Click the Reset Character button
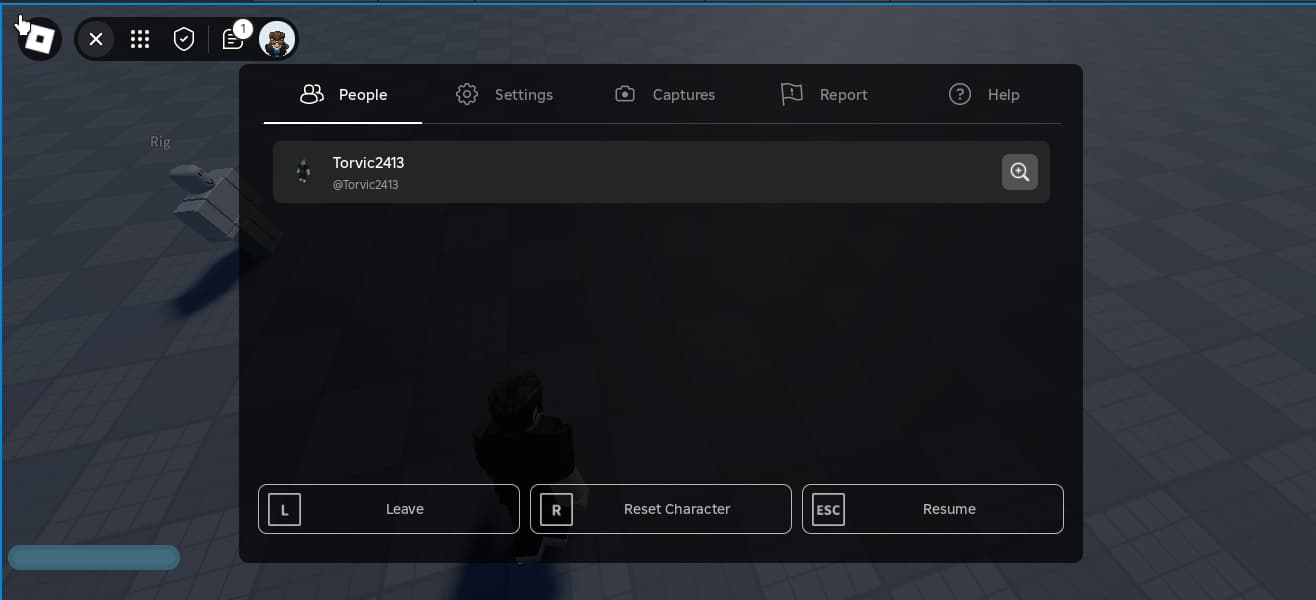 [661, 509]
